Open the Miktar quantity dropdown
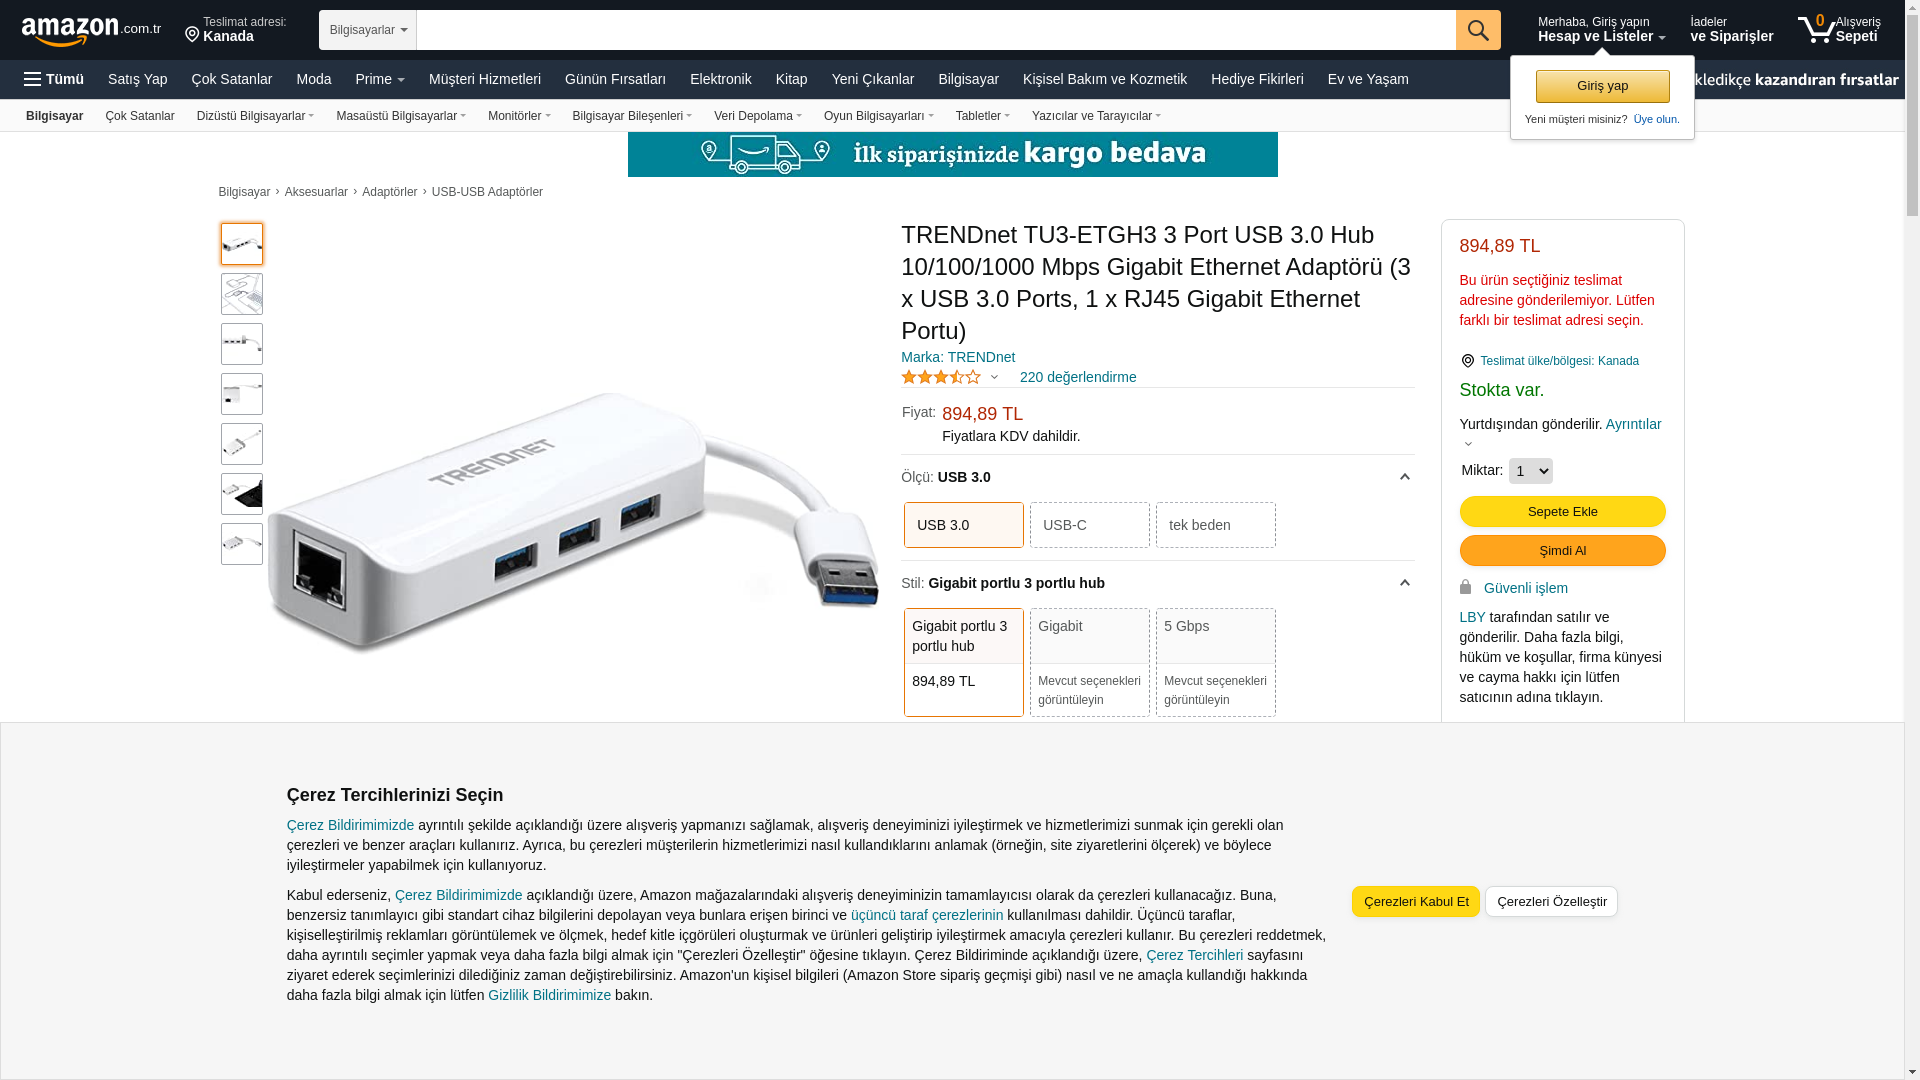Viewport: 1920px width, 1080px height. pyautogui.click(x=1530, y=471)
